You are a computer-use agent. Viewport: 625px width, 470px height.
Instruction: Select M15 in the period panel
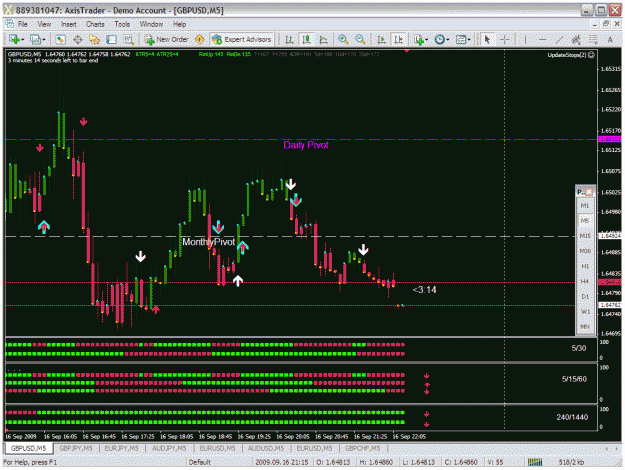point(585,236)
